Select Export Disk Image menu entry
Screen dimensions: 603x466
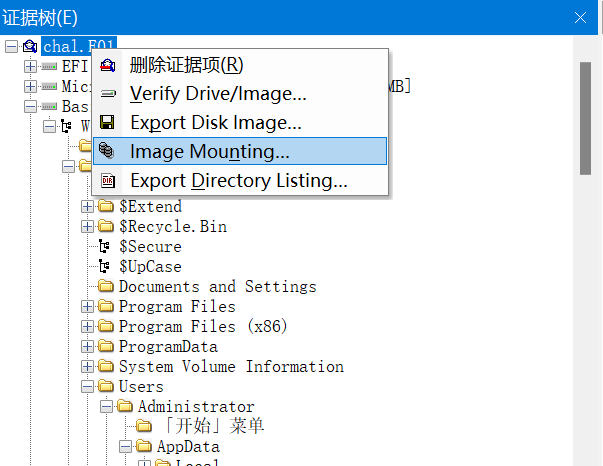[215, 124]
